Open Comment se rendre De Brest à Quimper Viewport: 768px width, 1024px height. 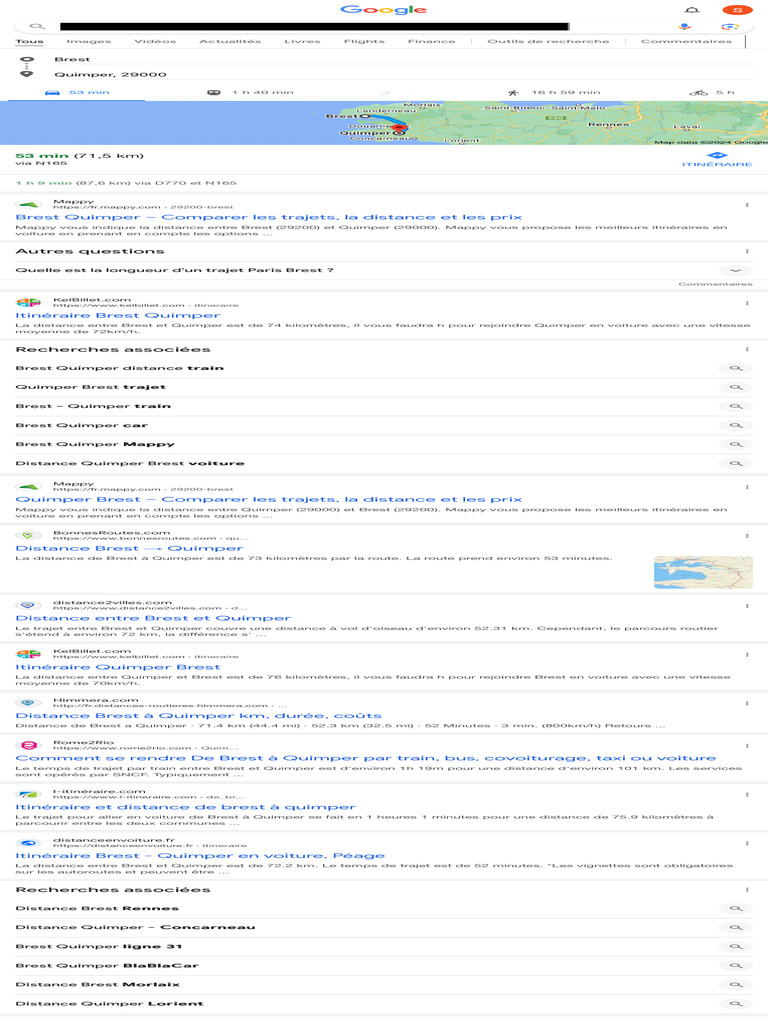366,758
